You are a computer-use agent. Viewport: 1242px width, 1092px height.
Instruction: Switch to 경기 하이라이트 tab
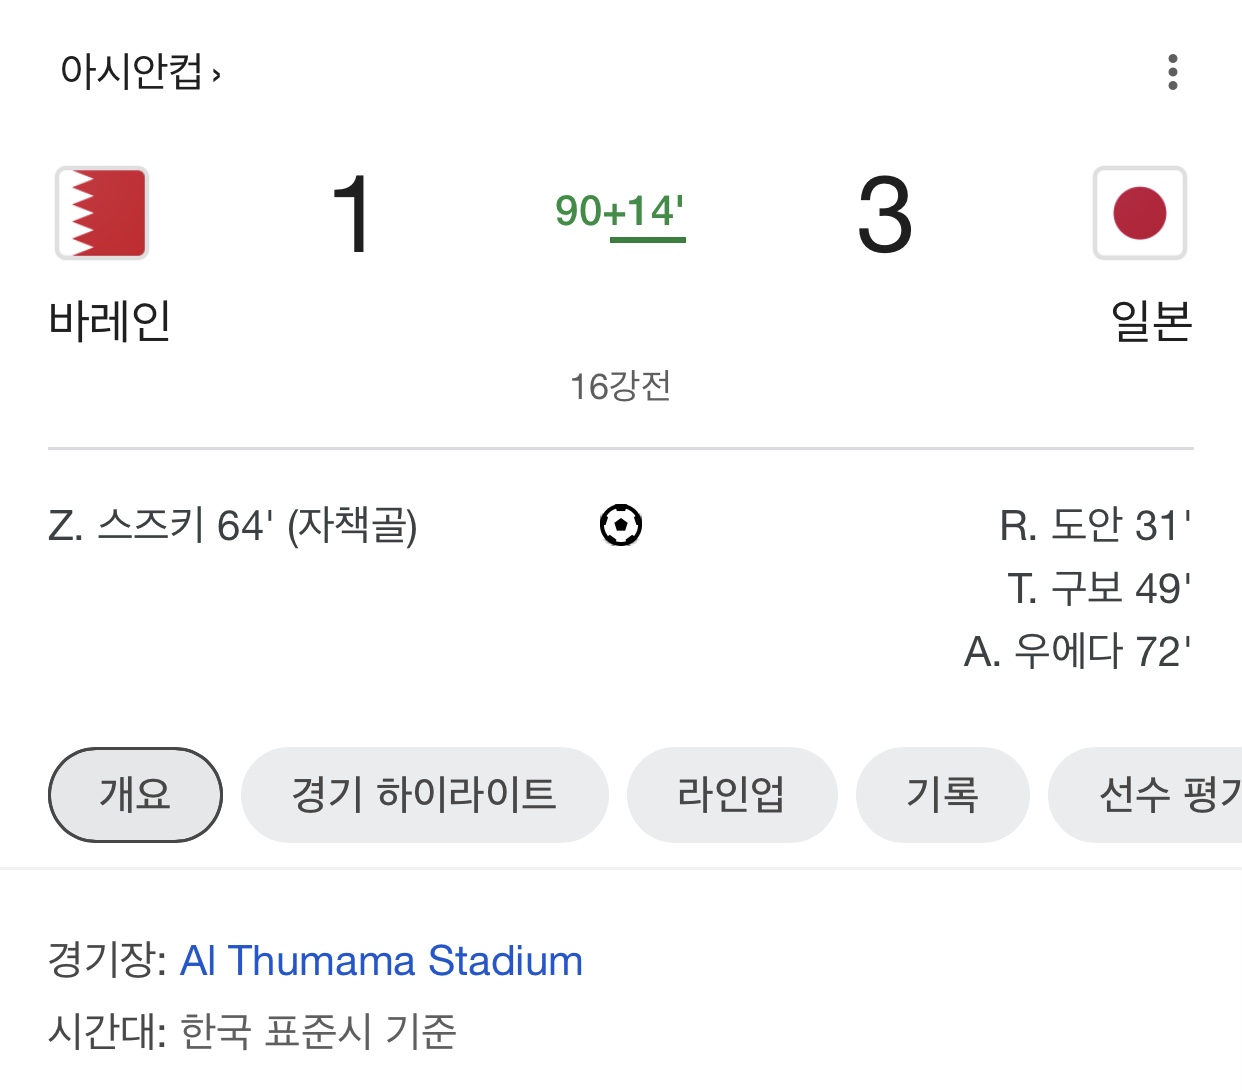coord(424,795)
